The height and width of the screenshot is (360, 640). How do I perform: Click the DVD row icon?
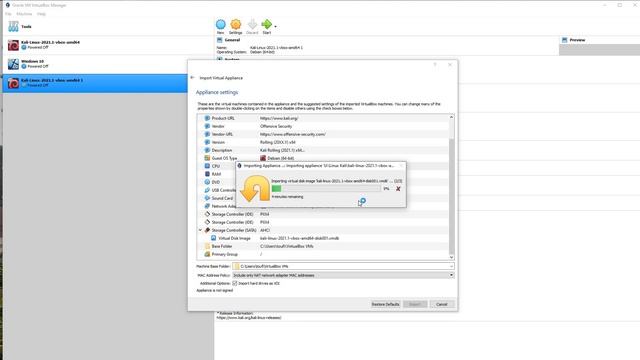click(x=207, y=182)
